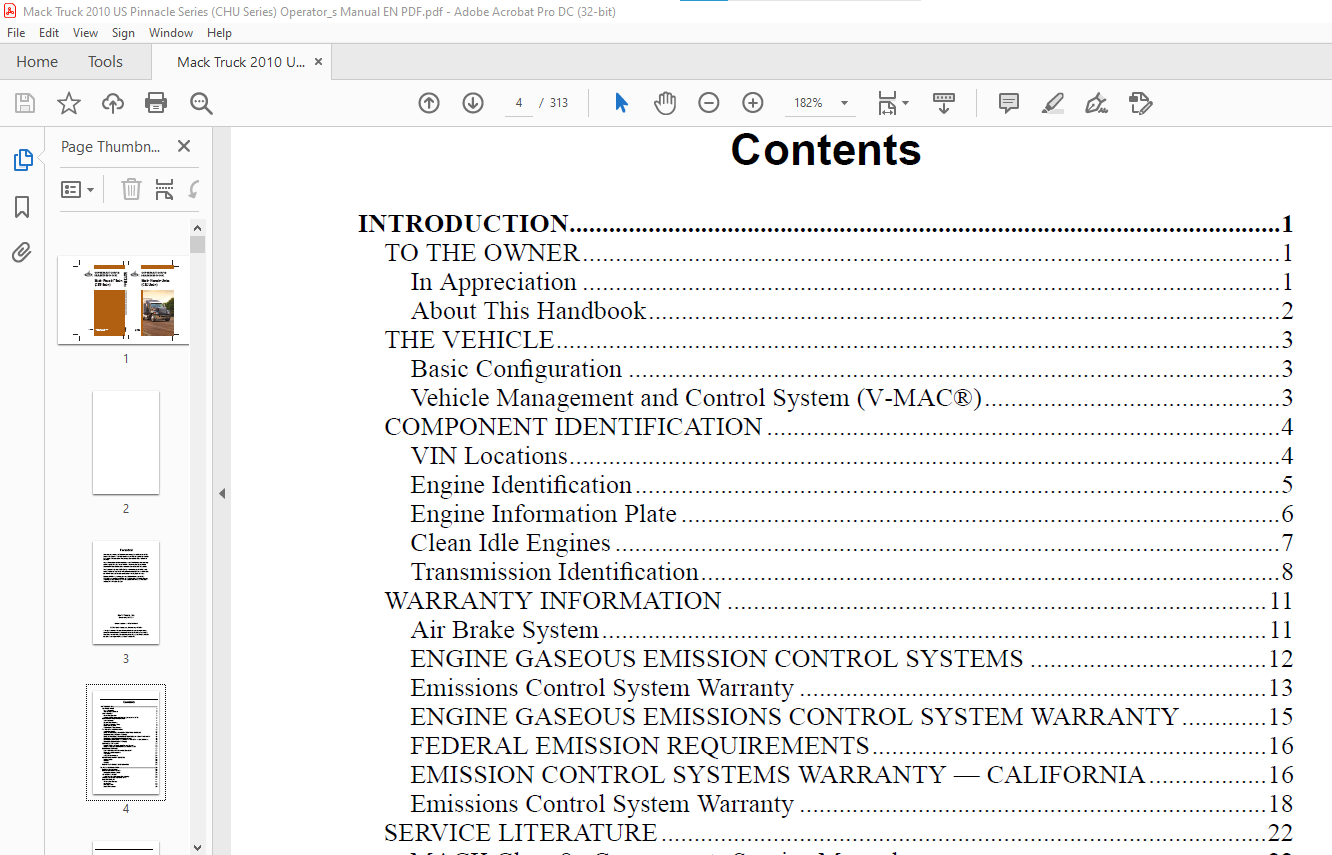Click the scrolling mode keyboard icon
The width and height of the screenshot is (1332, 855).
(944, 103)
